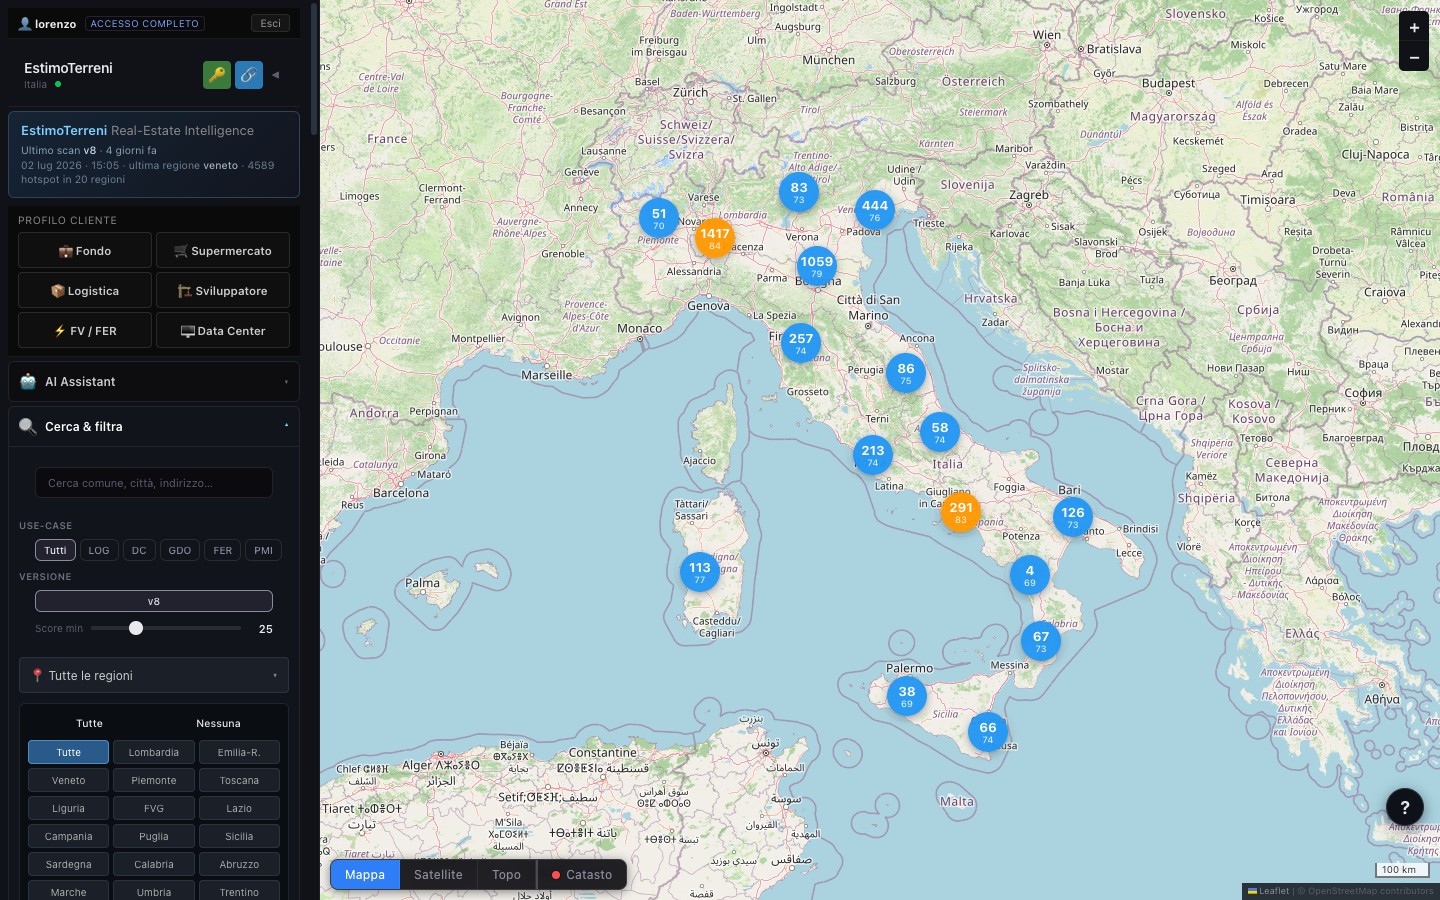This screenshot has height=900, width=1440.
Task: Choose the FV / FER client profile
Action: [x=85, y=330]
